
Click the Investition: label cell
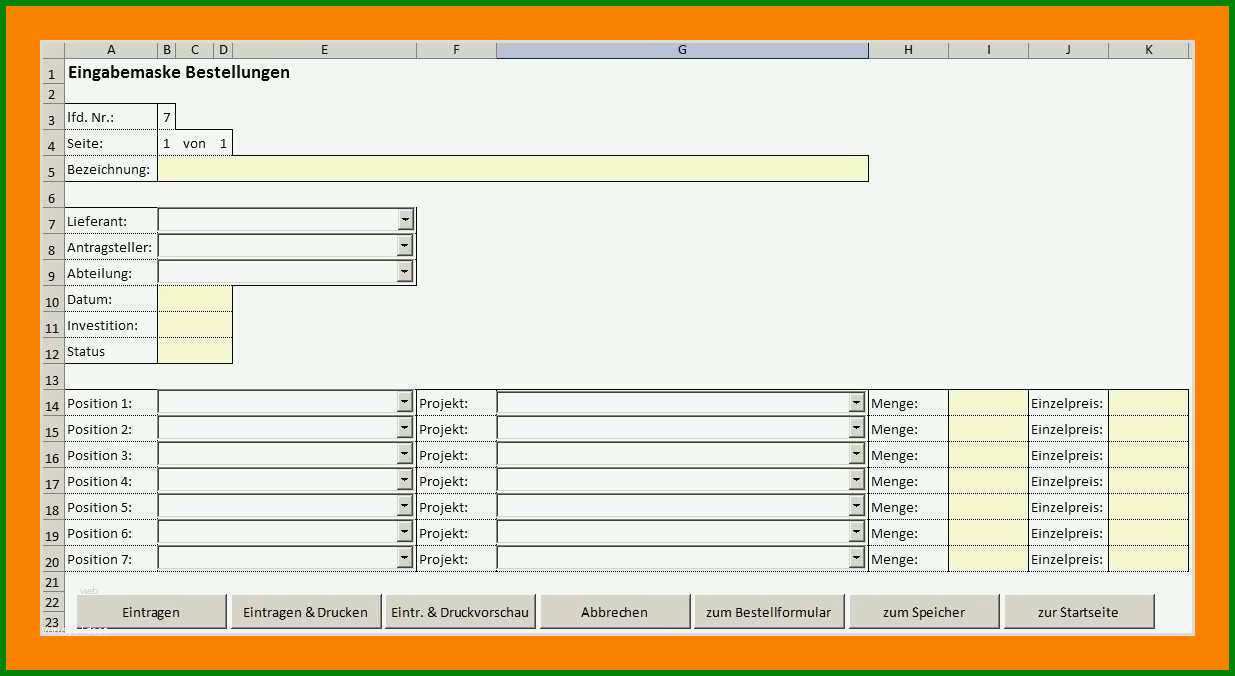click(x=111, y=324)
